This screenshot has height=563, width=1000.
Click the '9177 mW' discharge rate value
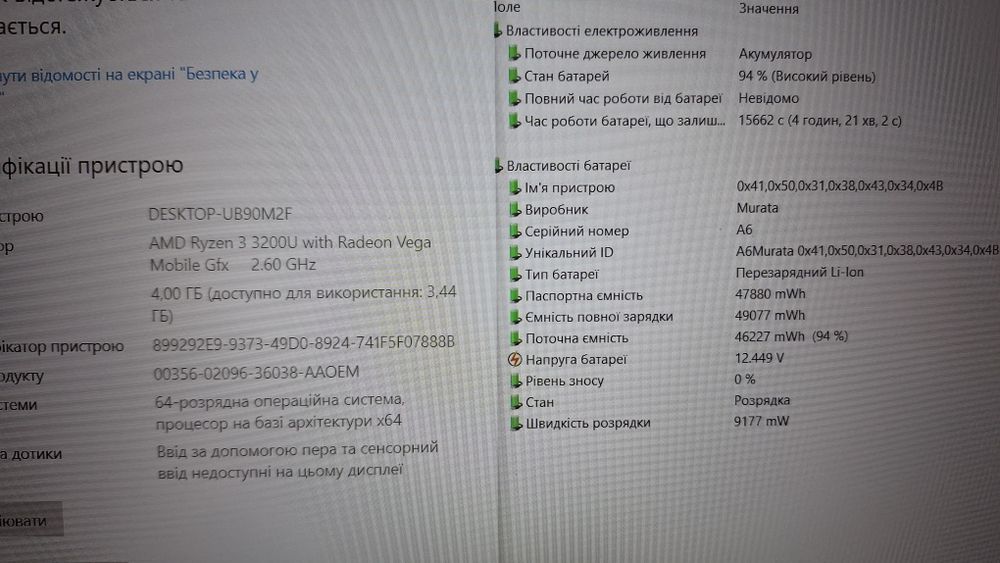click(761, 421)
